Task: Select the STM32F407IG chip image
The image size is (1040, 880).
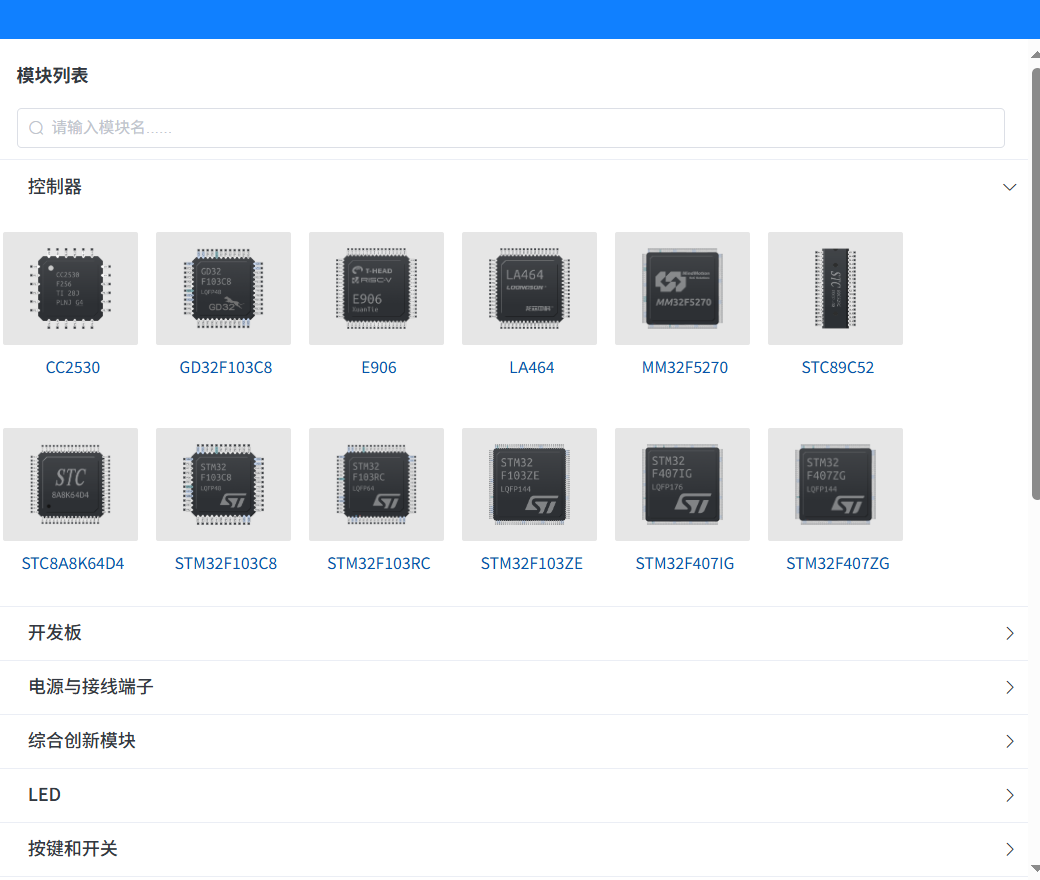Action: [x=682, y=484]
